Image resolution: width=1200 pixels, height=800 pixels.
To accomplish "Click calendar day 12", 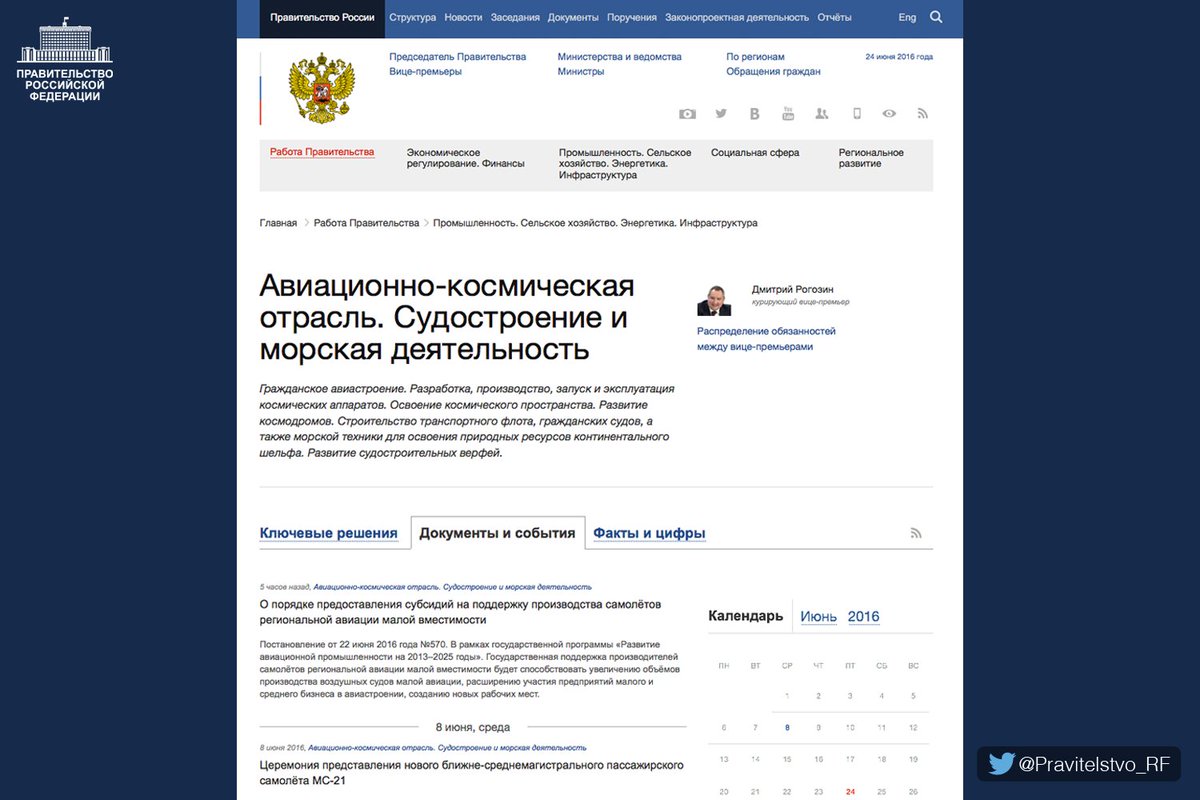I will tap(913, 728).
